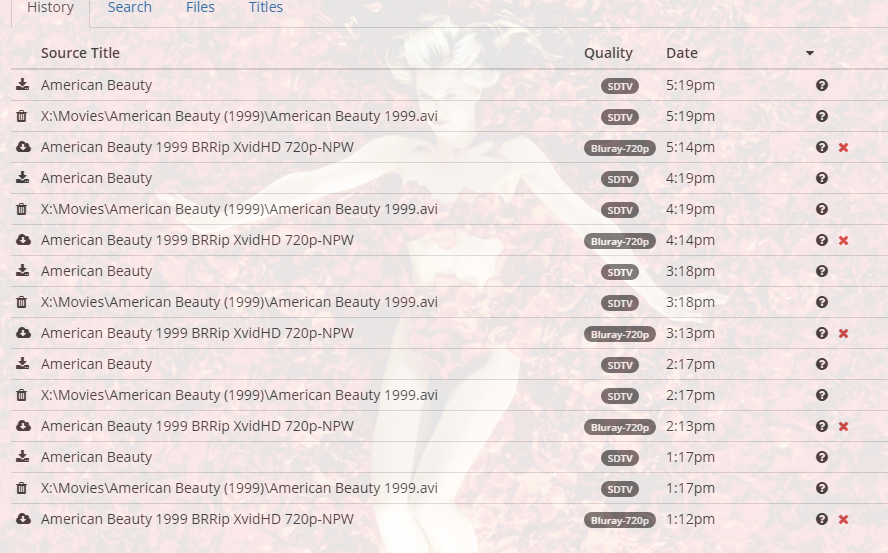Click the red X on the 3:13pm row
The height and width of the screenshot is (553, 888).
(x=843, y=333)
